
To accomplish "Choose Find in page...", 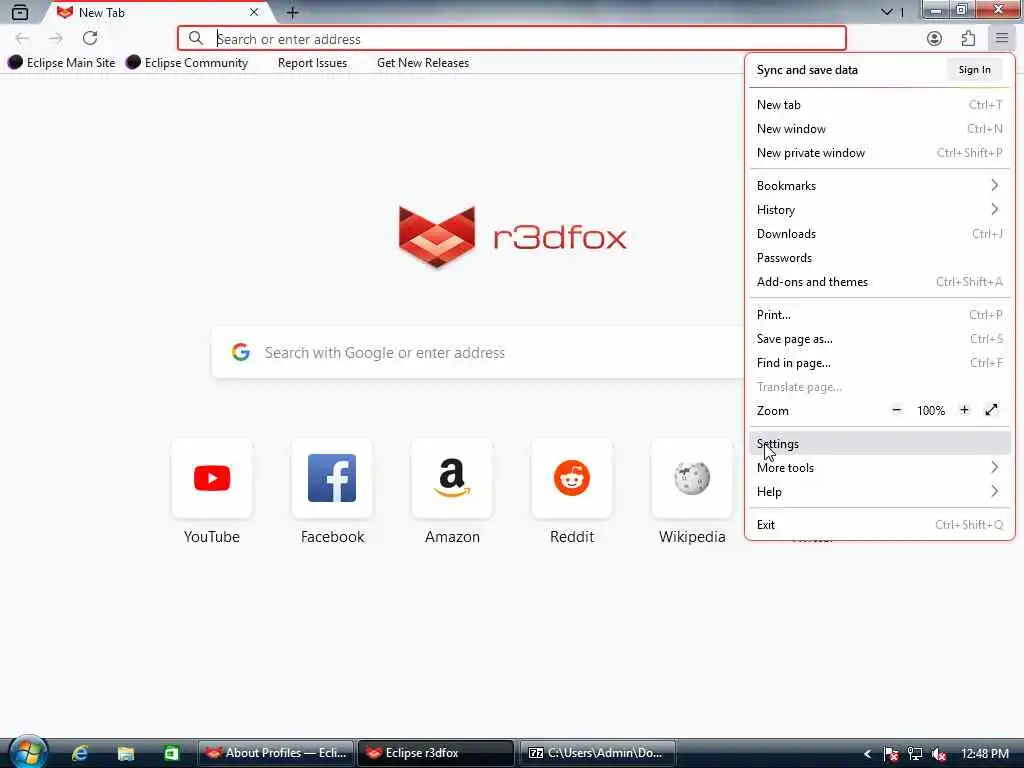I will [879, 363].
